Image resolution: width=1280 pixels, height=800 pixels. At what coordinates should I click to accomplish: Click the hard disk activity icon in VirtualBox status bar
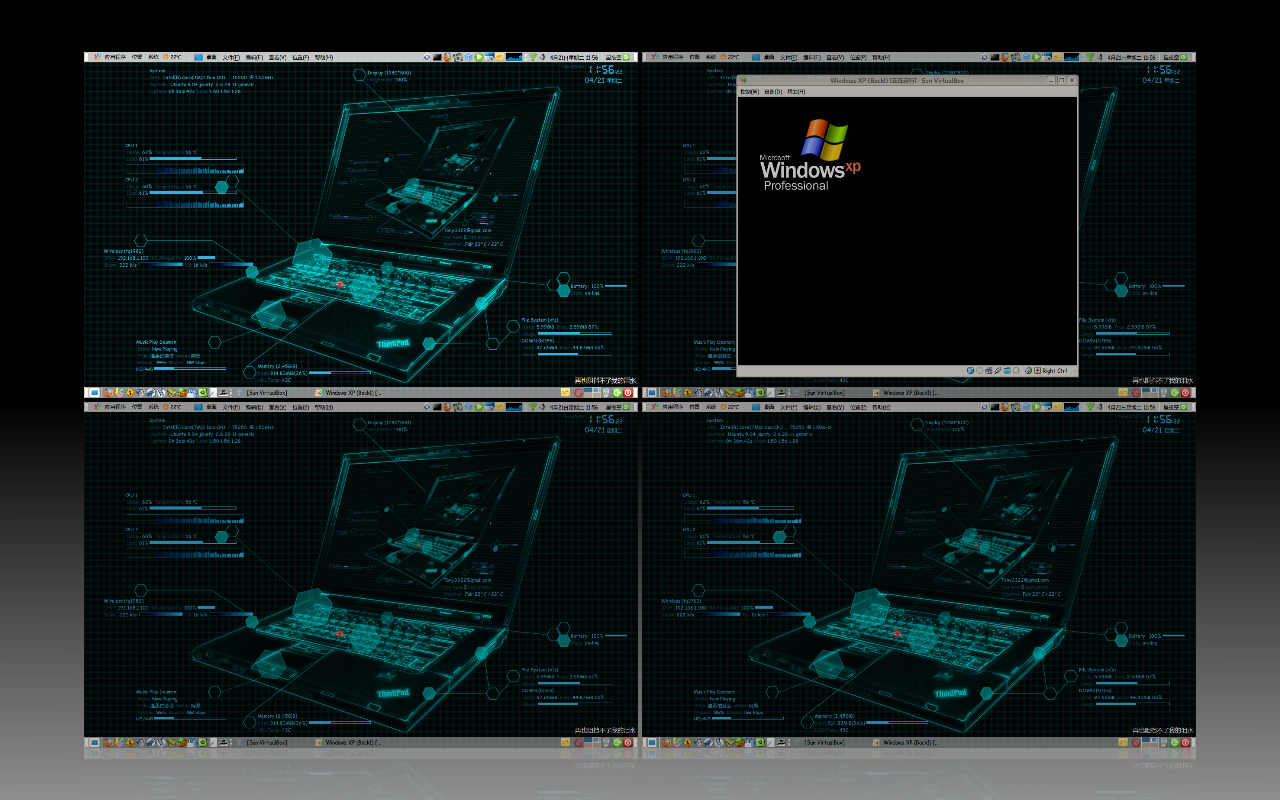coord(970,370)
